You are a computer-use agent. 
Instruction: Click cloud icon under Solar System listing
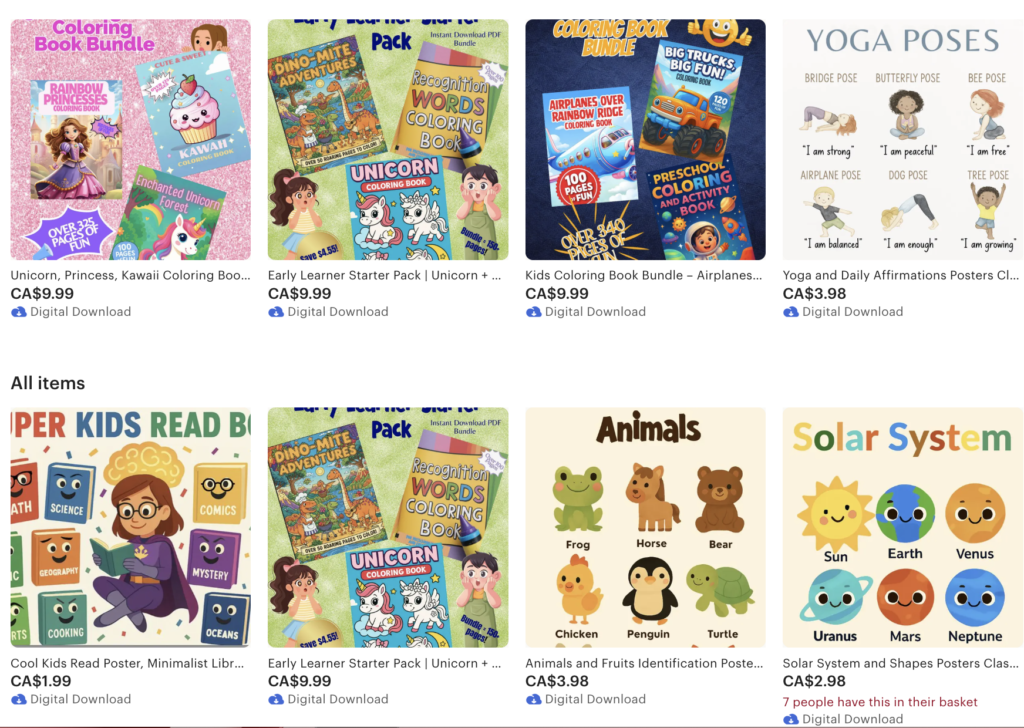coord(790,719)
